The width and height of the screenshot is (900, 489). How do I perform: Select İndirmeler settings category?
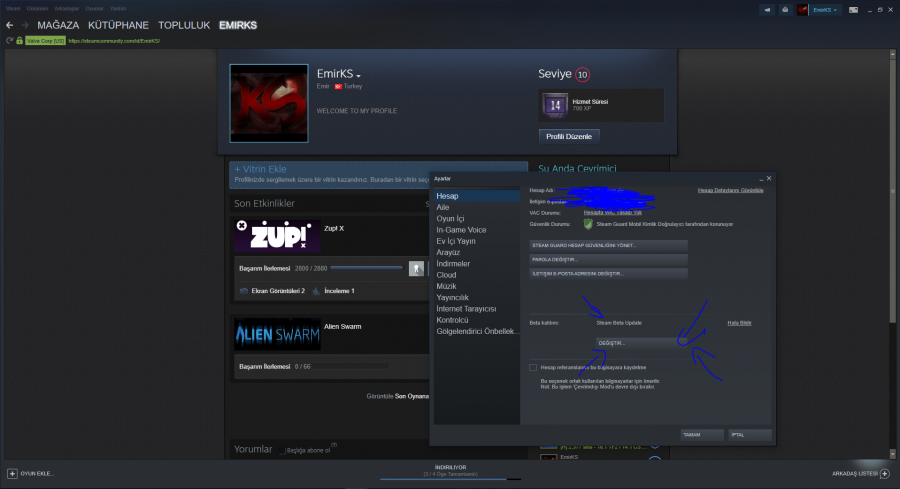pyautogui.click(x=477, y=263)
